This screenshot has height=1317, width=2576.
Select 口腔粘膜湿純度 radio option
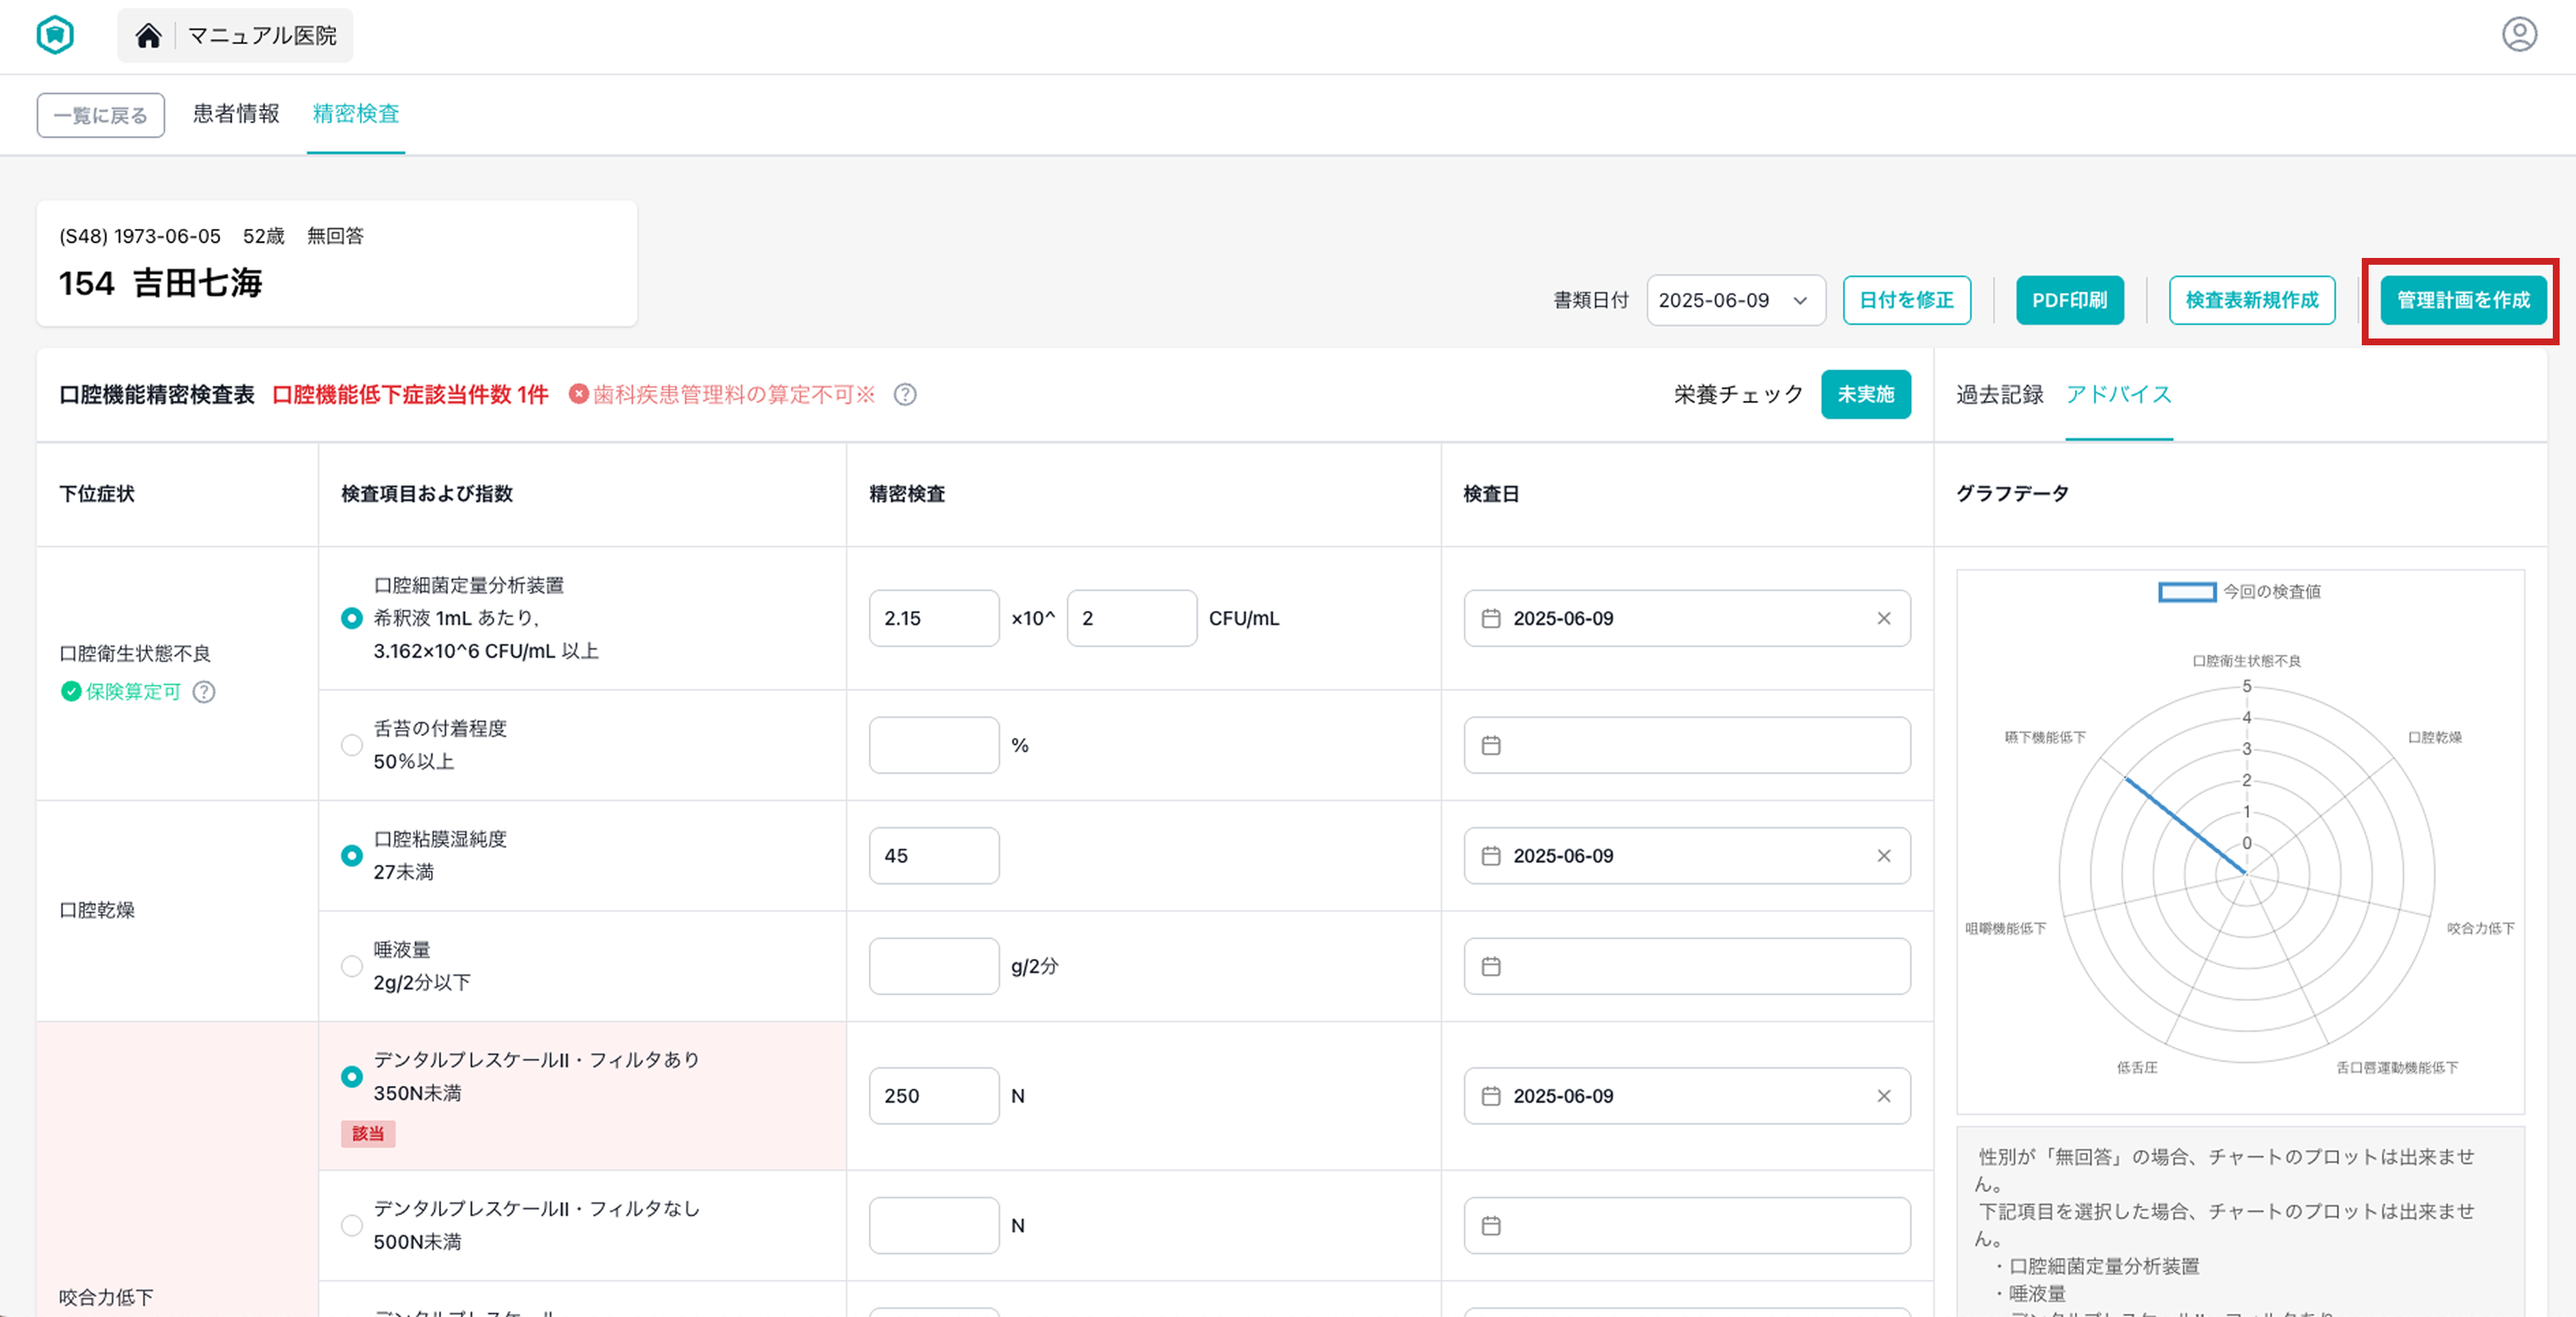[x=352, y=857]
